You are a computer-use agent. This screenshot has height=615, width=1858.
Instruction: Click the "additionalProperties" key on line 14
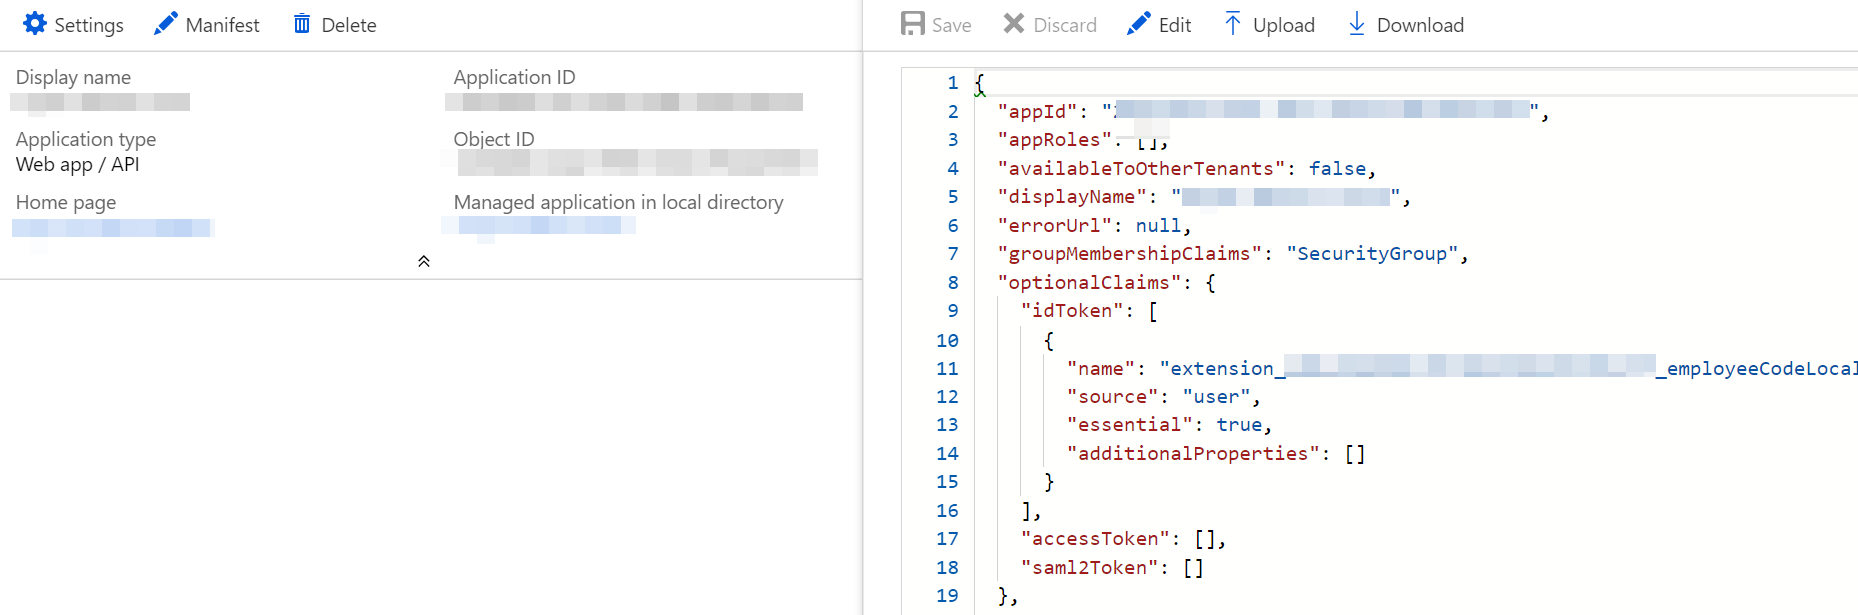1193,454
